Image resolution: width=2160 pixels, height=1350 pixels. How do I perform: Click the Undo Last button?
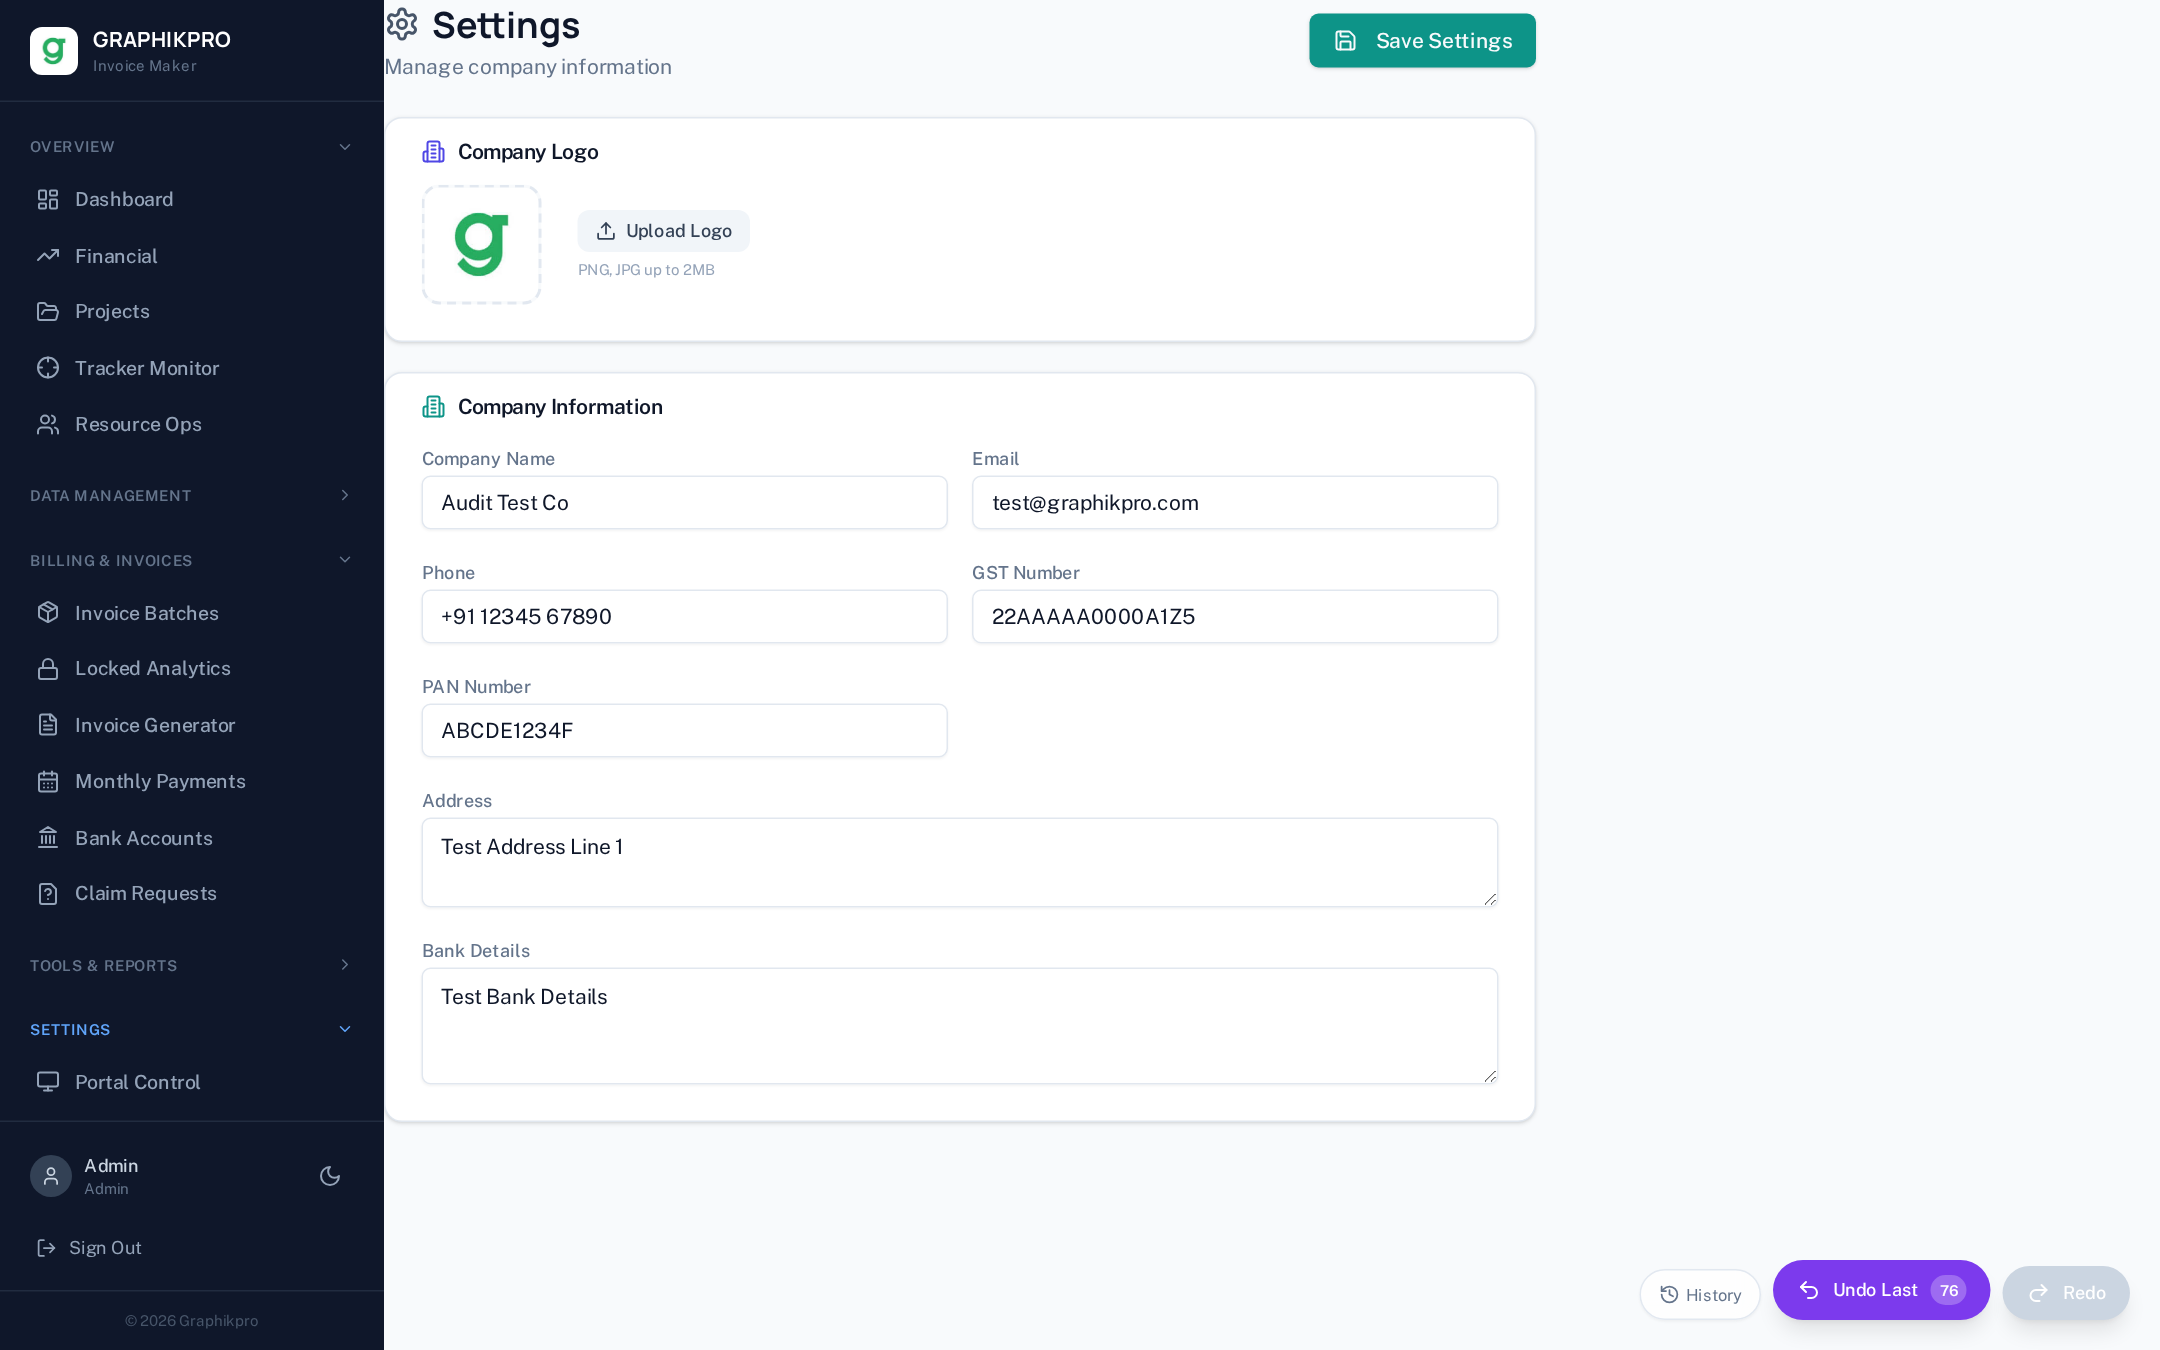coord(1881,1290)
